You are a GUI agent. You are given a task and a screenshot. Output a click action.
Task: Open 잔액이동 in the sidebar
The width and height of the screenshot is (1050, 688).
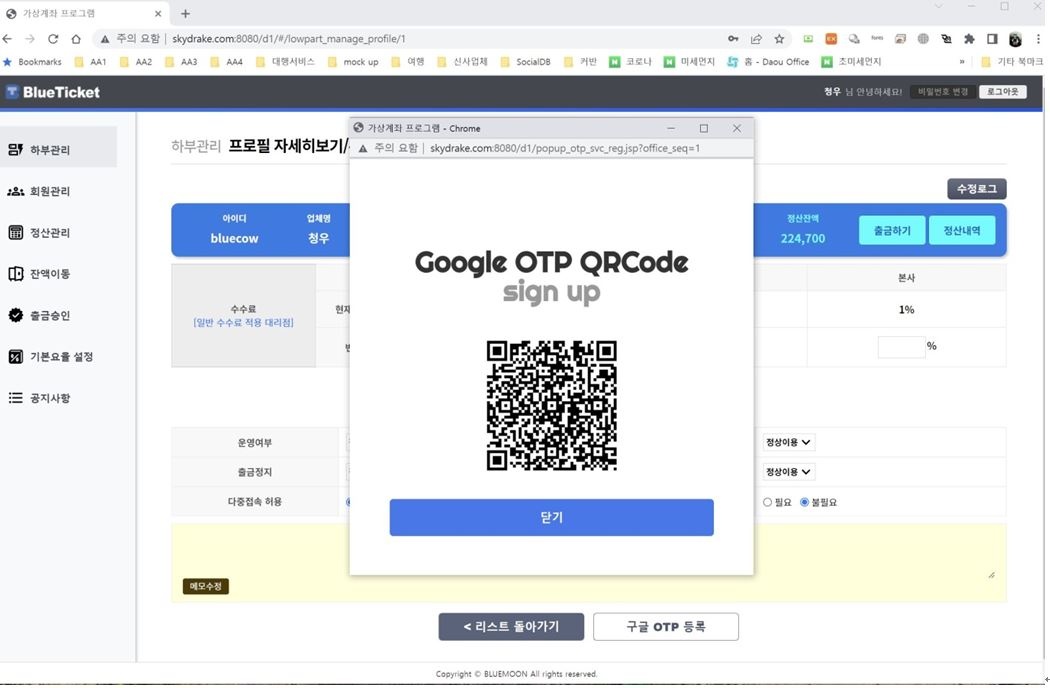[58, 274]
